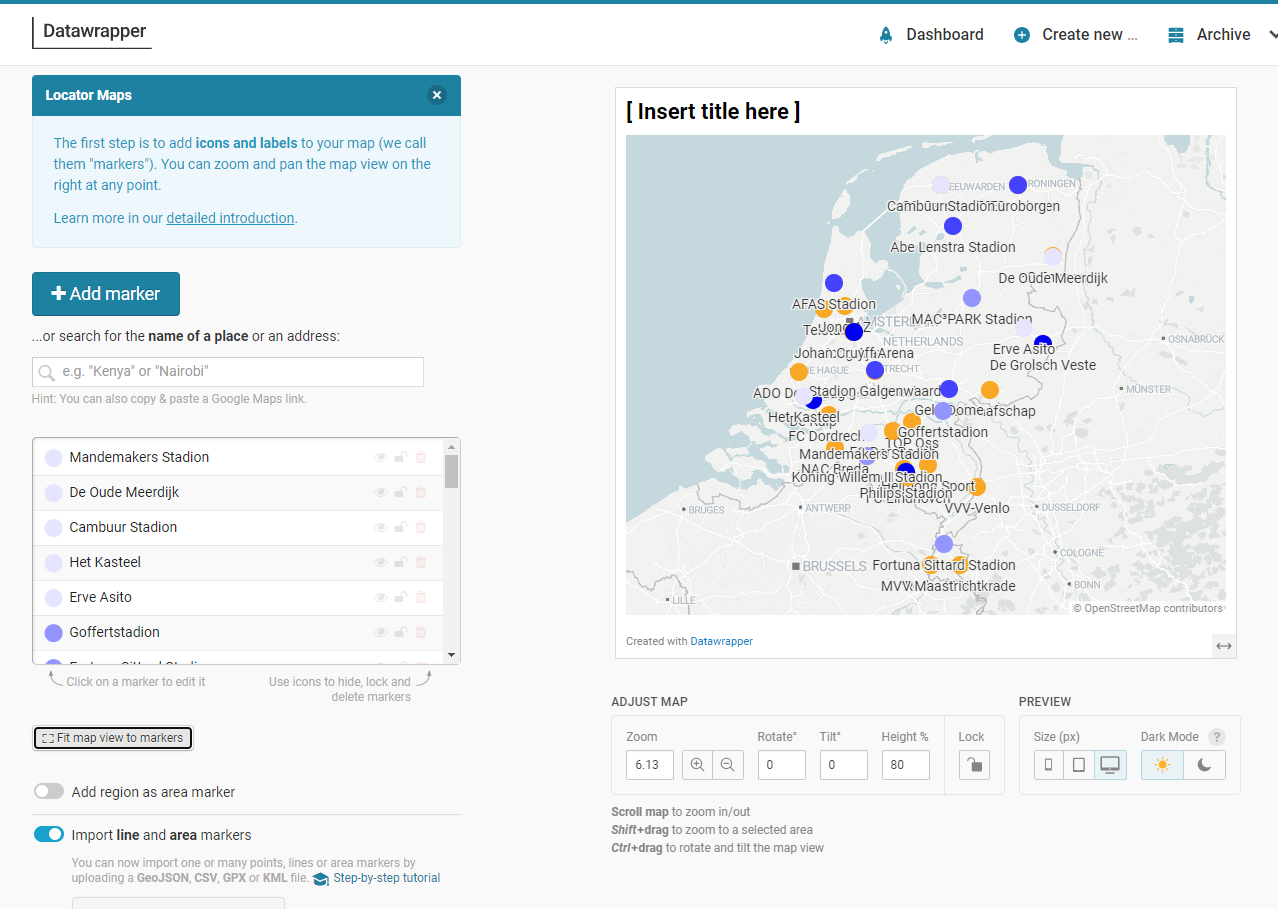Hide the Het Kasteel marker

point(381,562)
